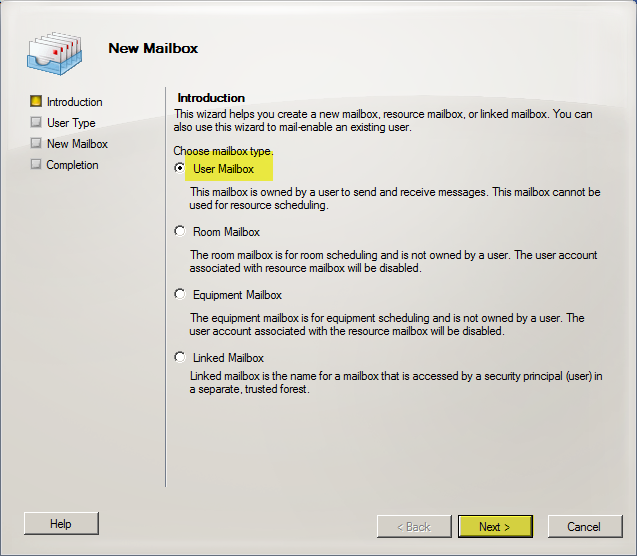
Task: Click the 'New Mailbox' wizard title text
Action: [153, 48]
